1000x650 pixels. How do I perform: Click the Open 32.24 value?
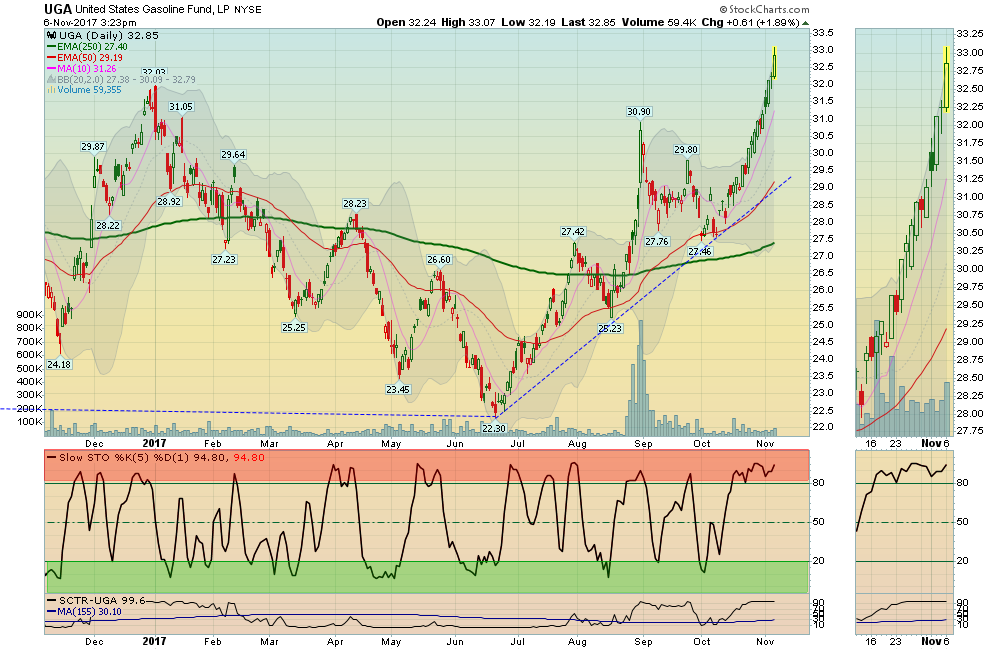406,22
